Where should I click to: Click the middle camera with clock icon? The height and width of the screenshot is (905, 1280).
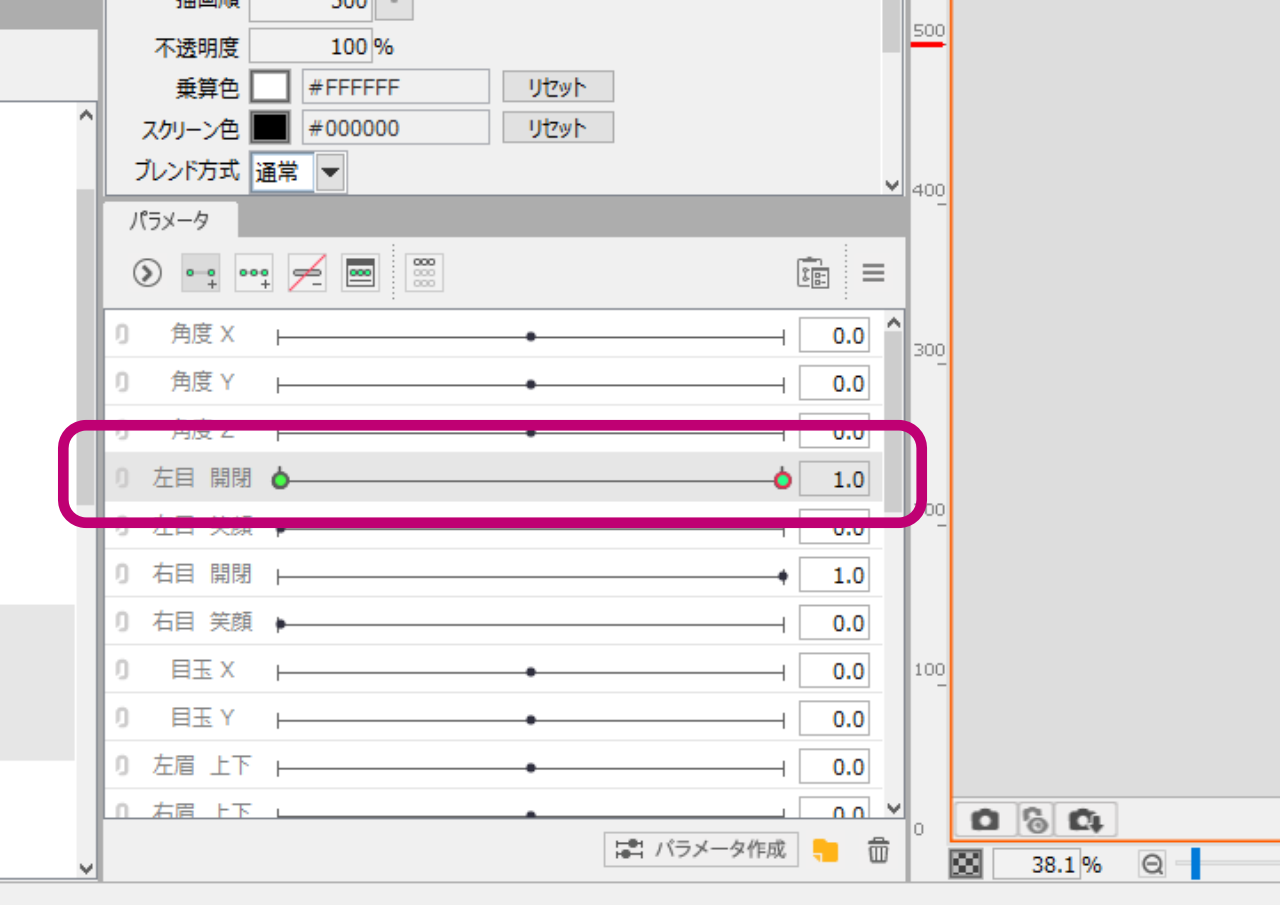1037,820
